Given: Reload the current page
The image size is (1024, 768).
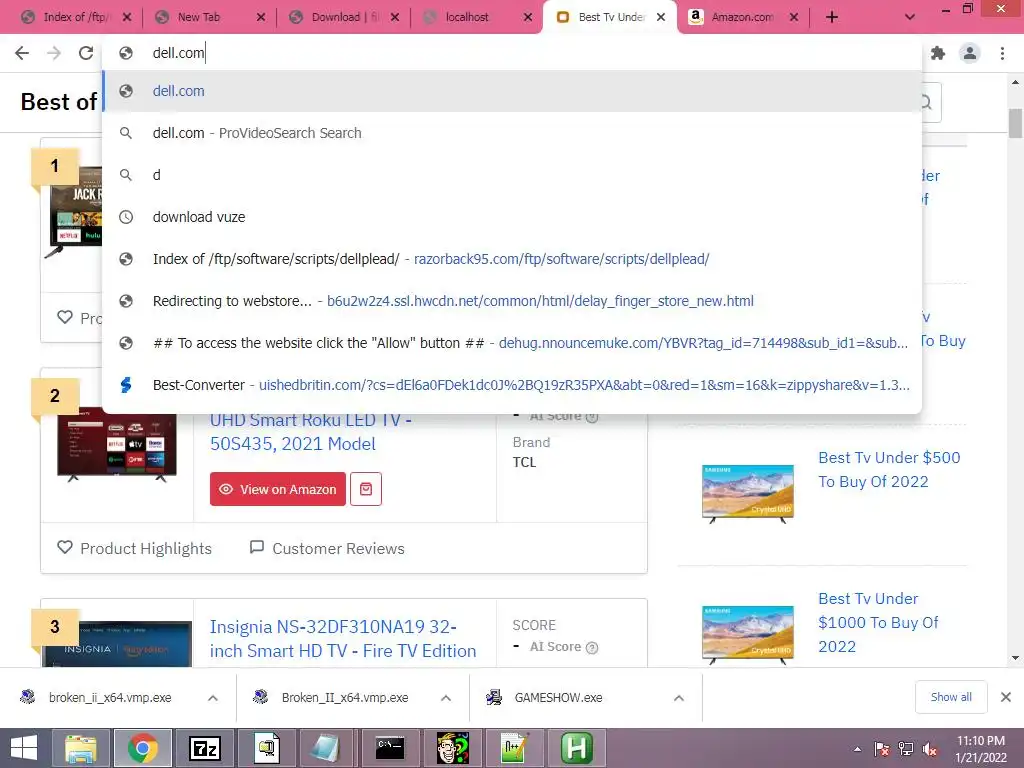Looking at the screenshot, I should tap(86, 53).
